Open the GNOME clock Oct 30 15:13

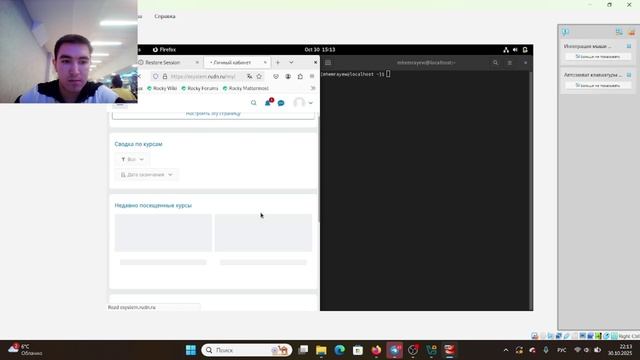320,49
